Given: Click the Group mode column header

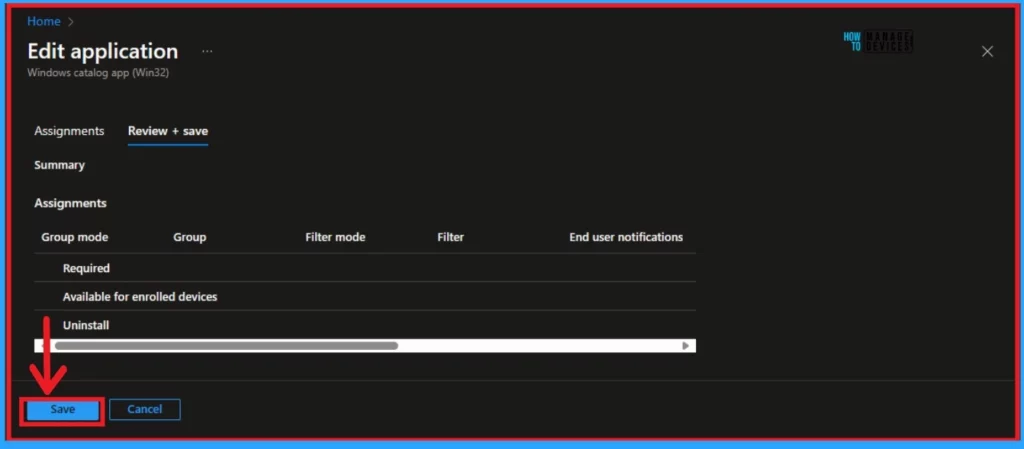Looking at the screenshot, I should tap(74, 237).
